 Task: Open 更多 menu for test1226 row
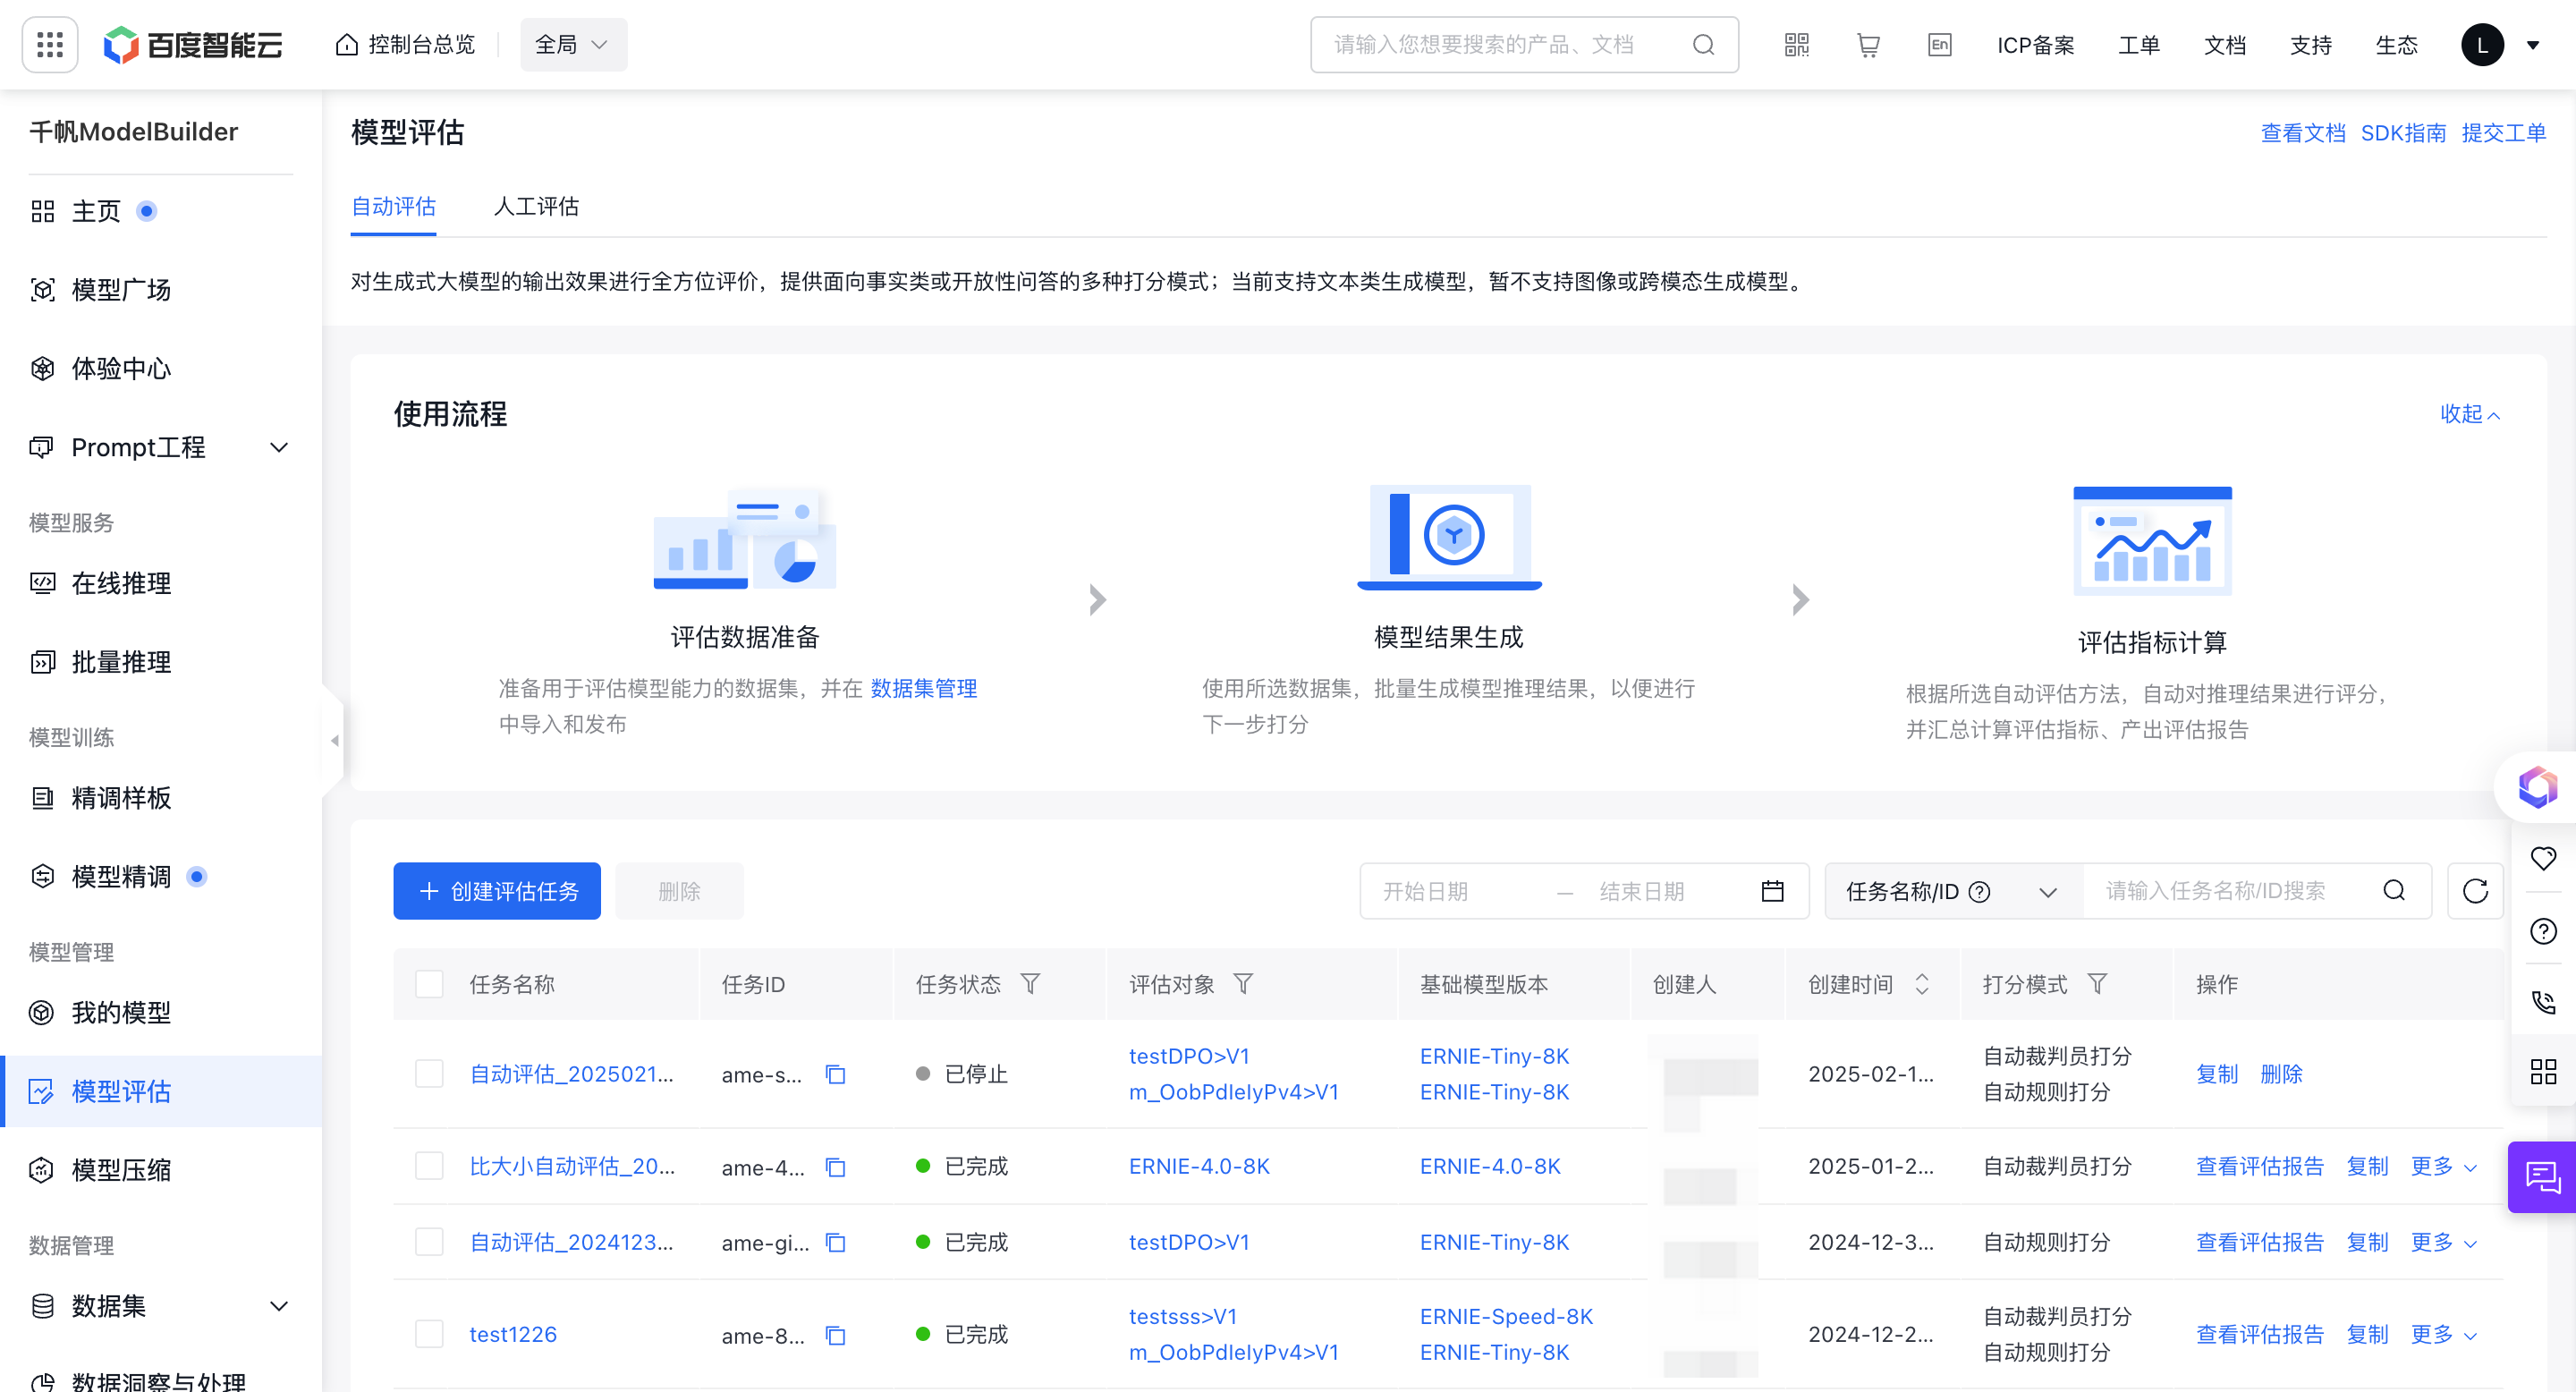tap(2443, 1335)
